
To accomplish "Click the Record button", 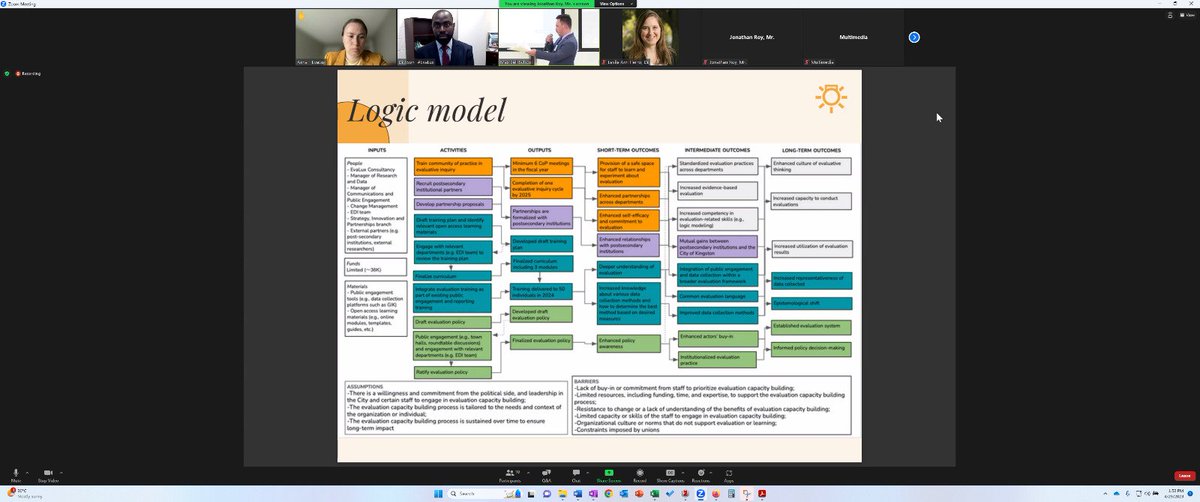I will [x=640, y=474].
